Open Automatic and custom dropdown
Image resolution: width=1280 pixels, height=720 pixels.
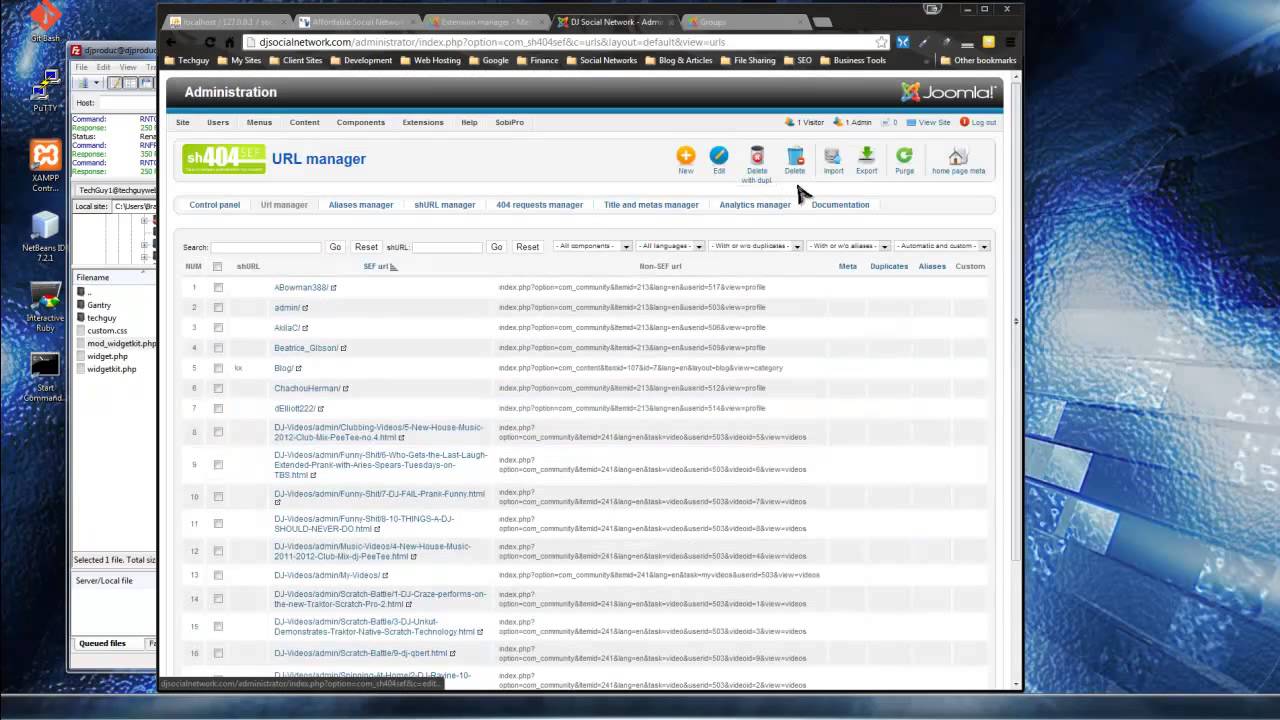[x=942, y=246]
